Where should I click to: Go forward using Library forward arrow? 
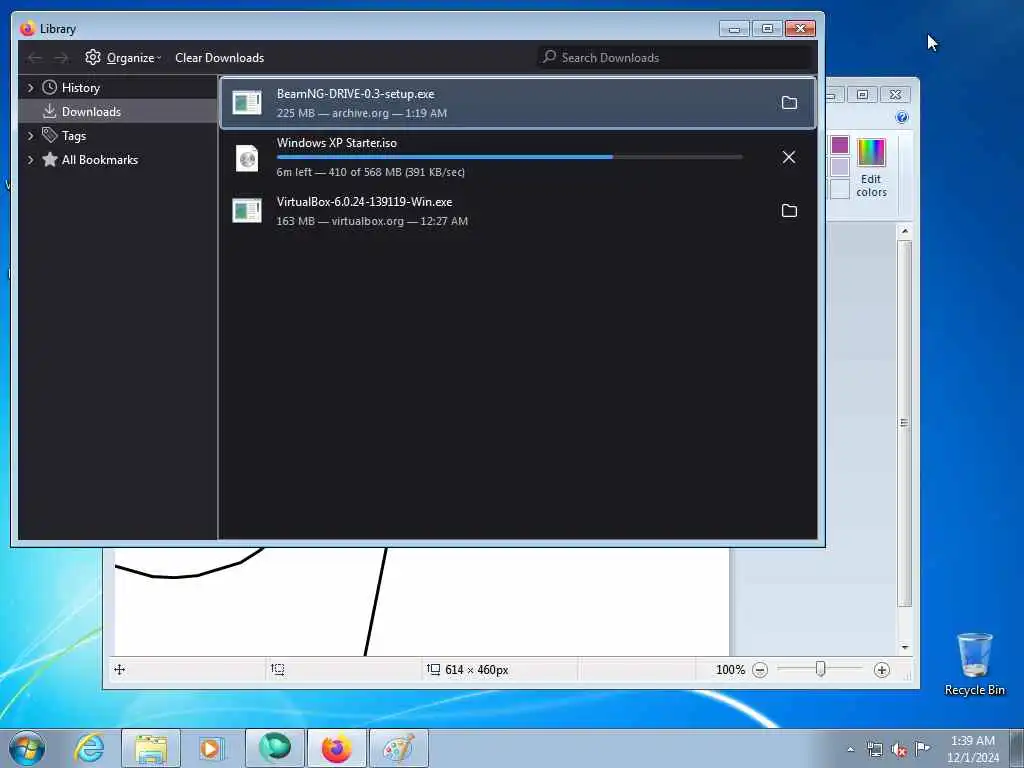[61, 58]
